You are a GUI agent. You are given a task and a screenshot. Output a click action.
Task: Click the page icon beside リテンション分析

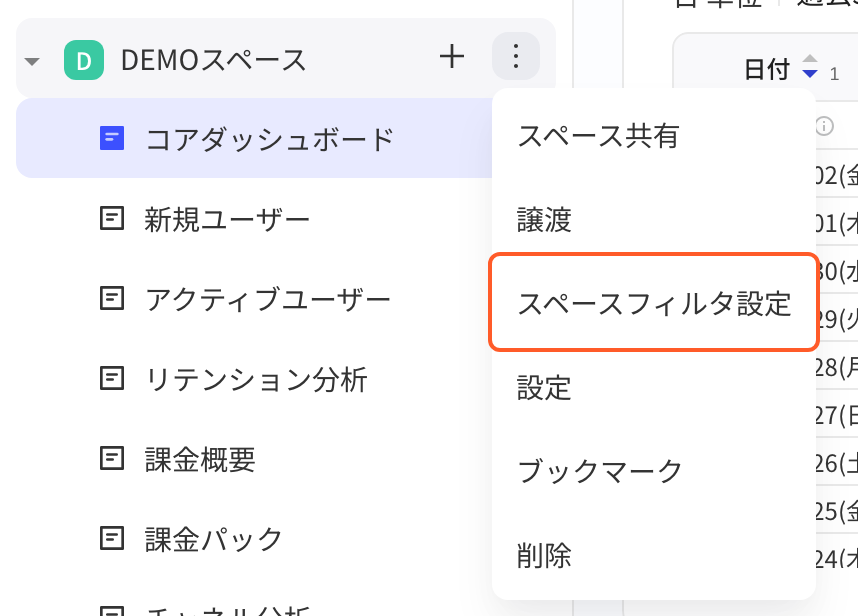click(x=112, y=379)
